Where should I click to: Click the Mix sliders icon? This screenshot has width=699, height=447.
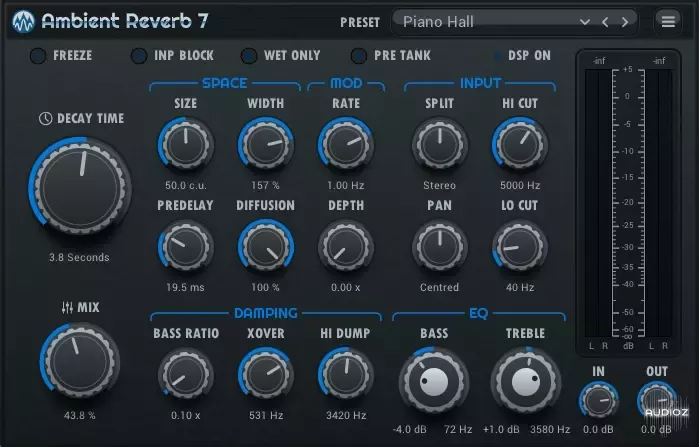coord(67,308)
